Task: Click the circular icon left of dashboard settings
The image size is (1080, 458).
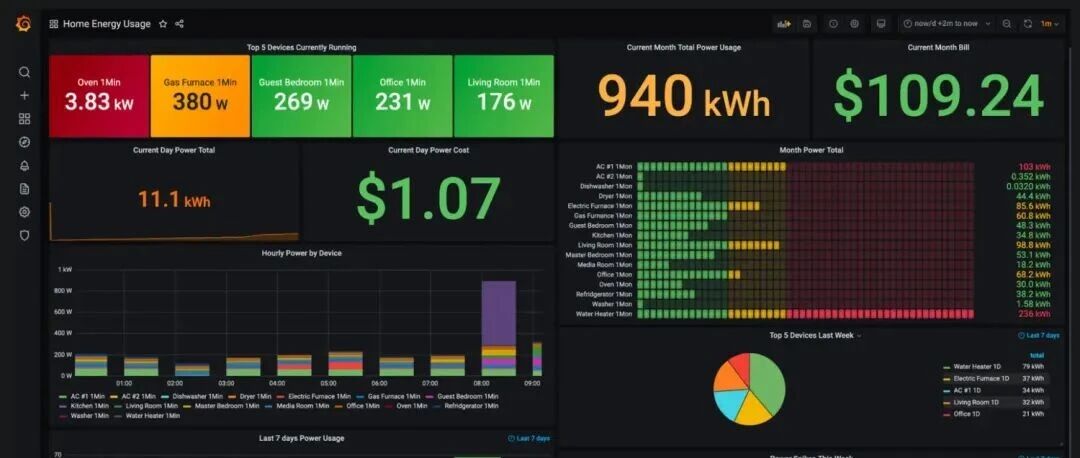Action: [833, 24]
